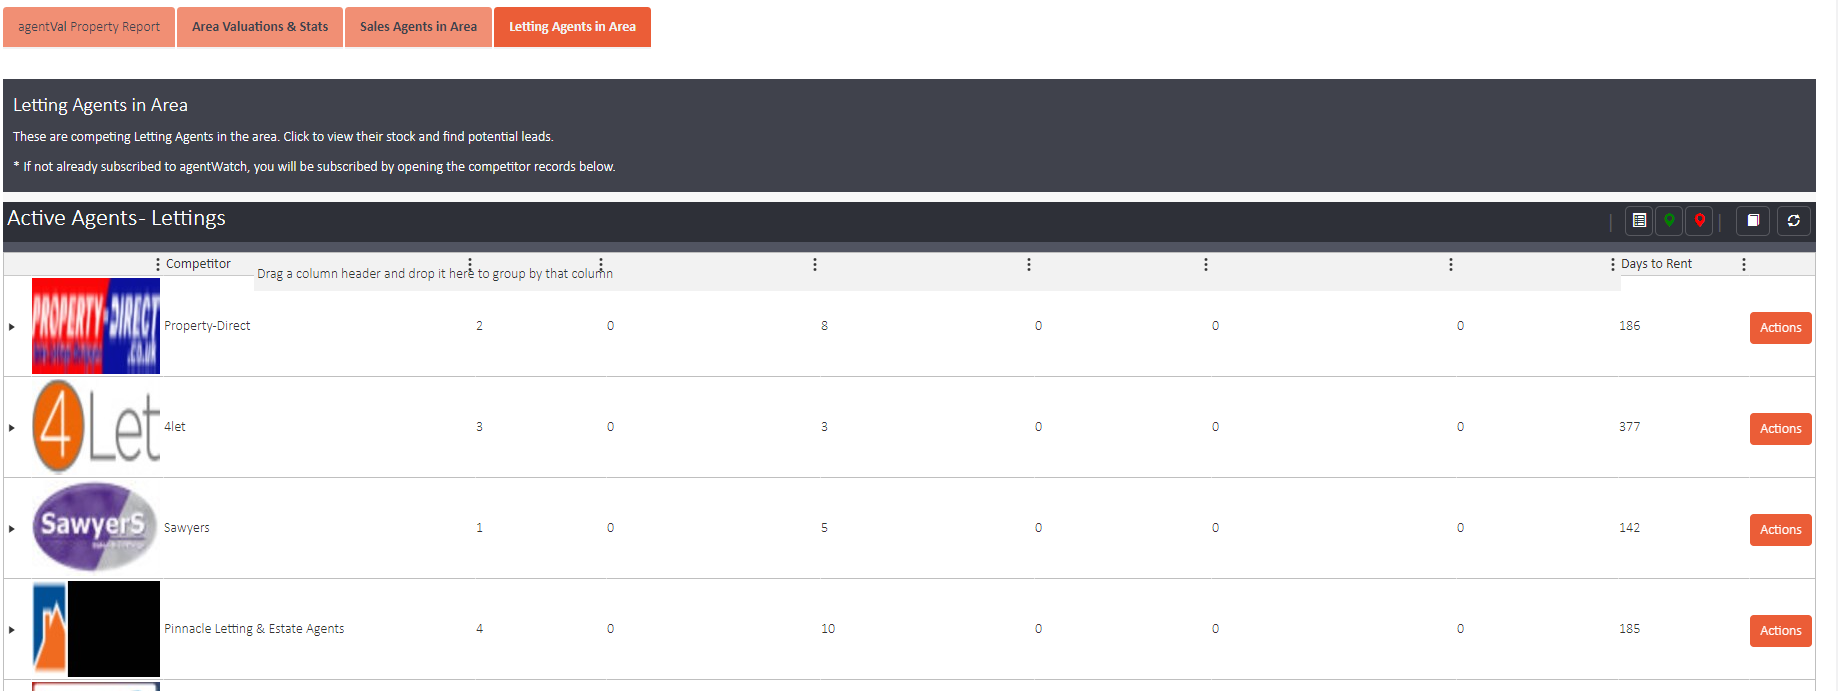Open the agentVal Property Report tab
Screen dimensions: 1838x691
[x=89, y=27]
